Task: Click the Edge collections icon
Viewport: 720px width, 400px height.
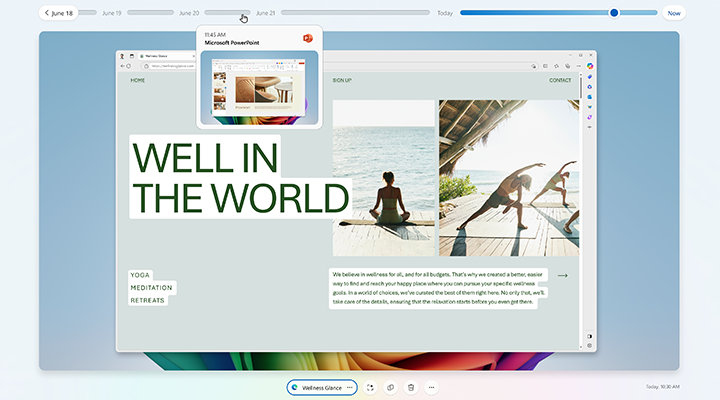Action: [x=568, y=66]
